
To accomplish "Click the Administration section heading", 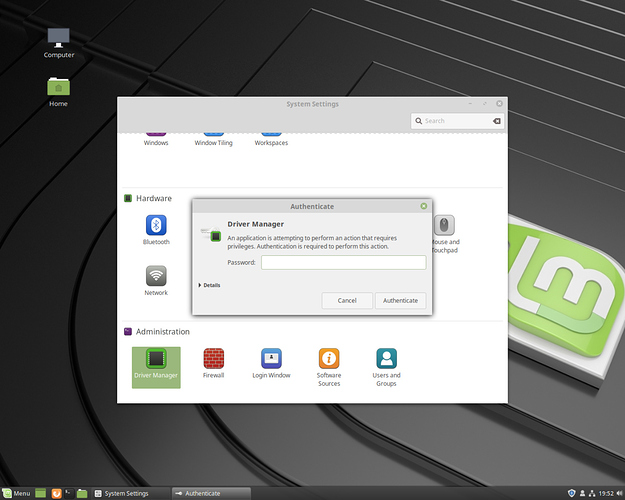I will pos(163,332).
